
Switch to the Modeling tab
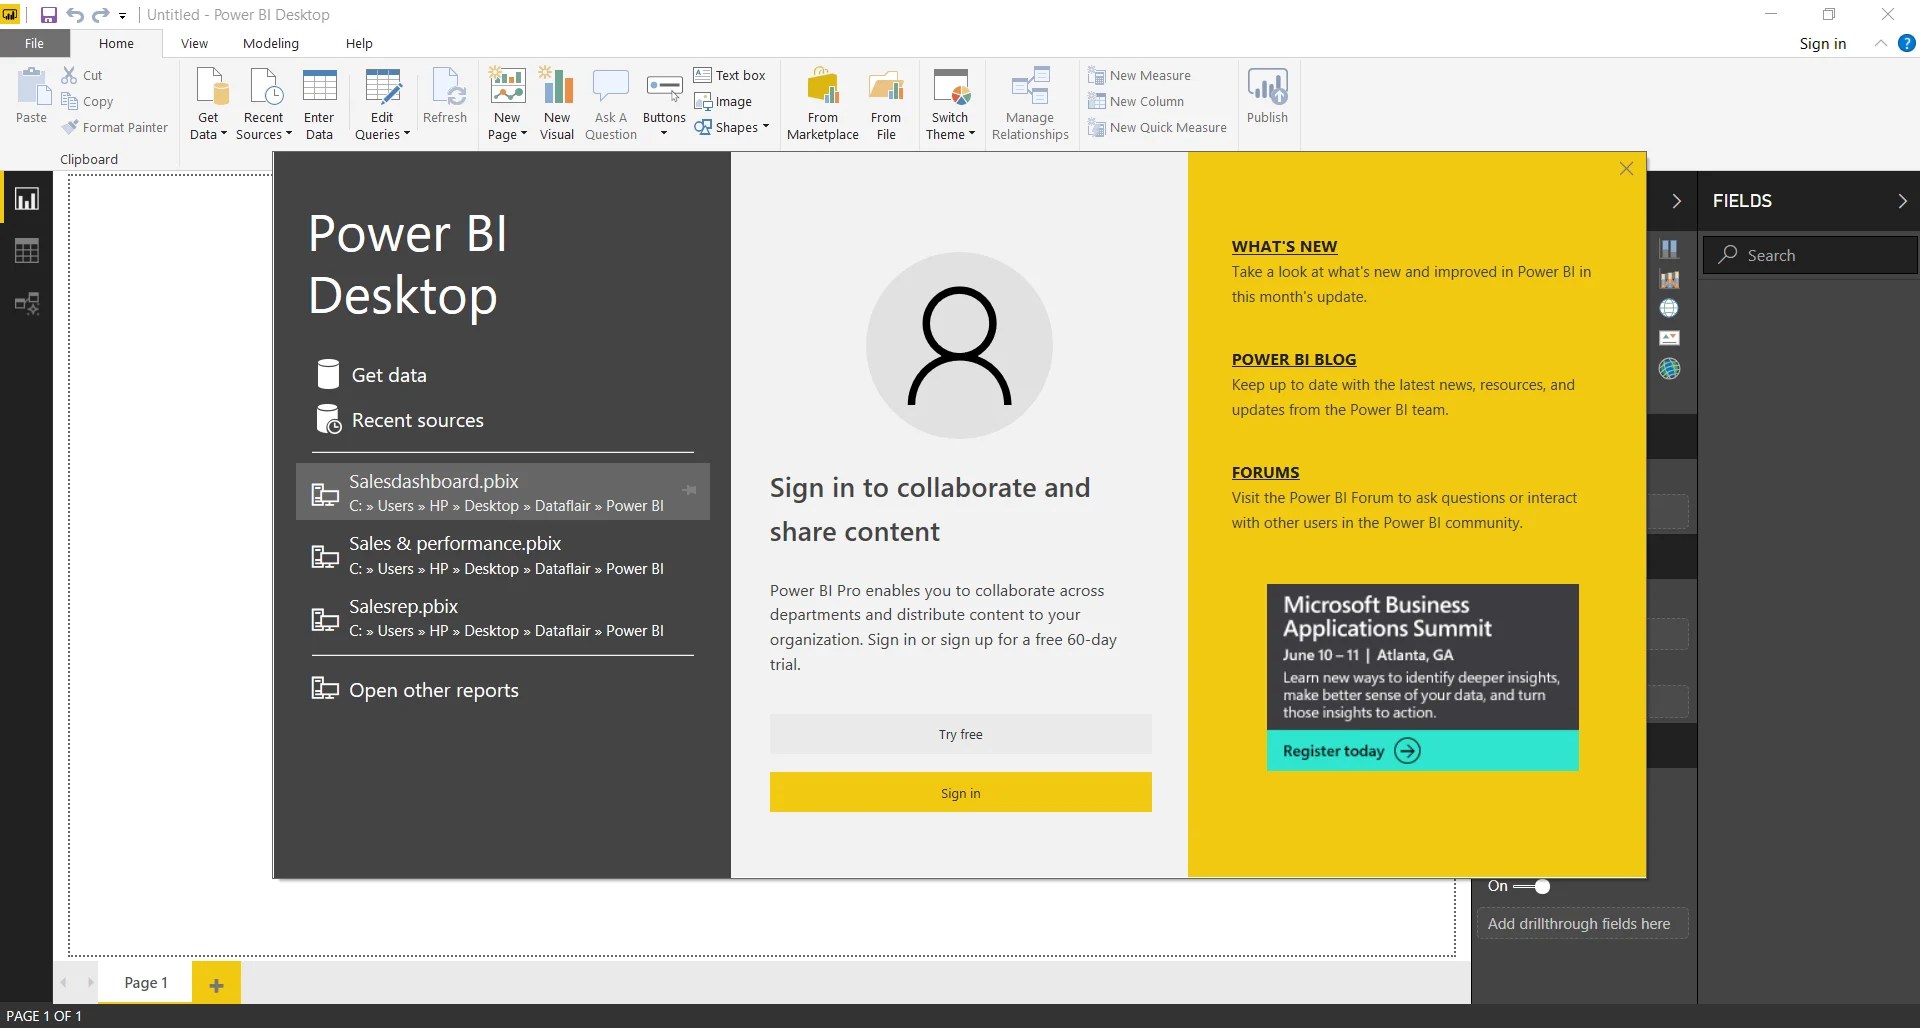pos(270,43)
